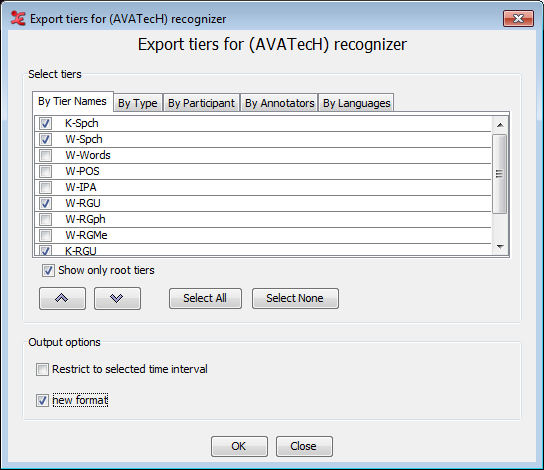This screenshot has width=544, height=470.
Task: Click the ELAN application icon in title bar
Action: 18,18
